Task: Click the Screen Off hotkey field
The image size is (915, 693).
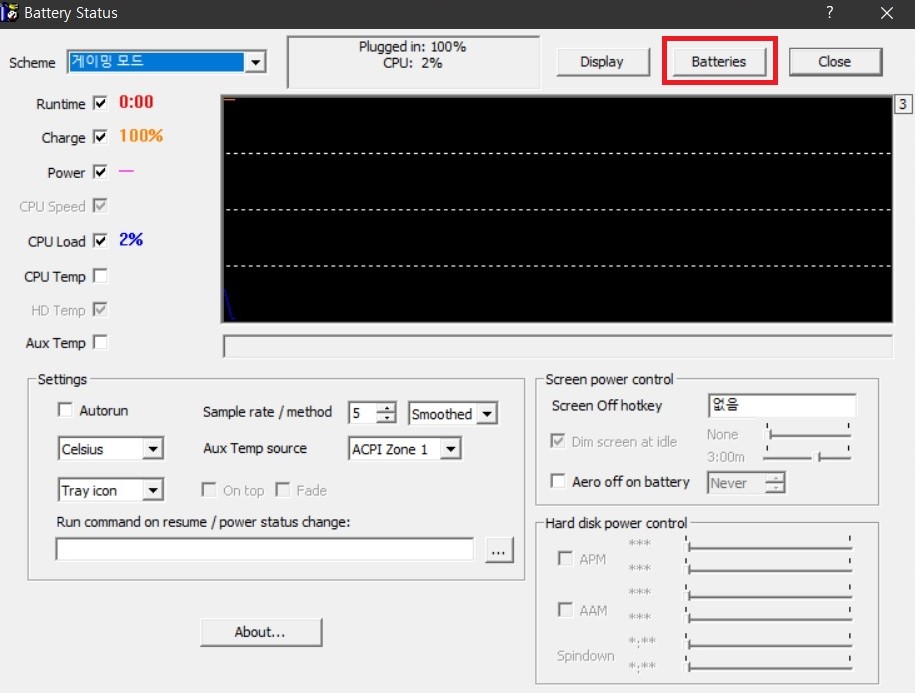Action: (x=782, y=406)
